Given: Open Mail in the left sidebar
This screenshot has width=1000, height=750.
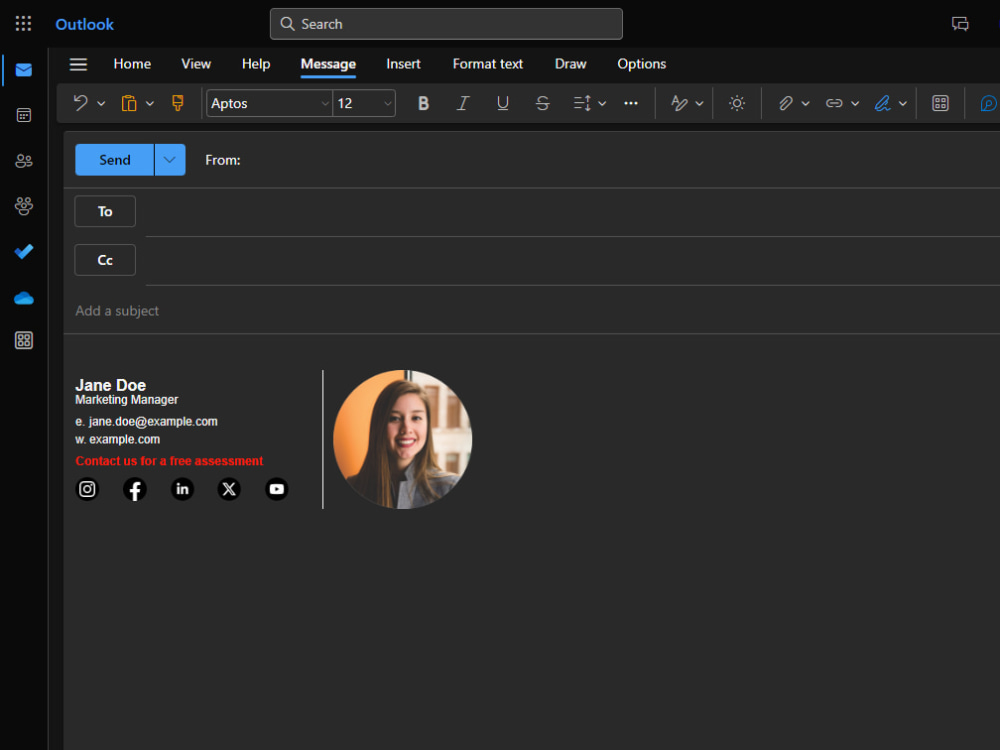Looking at the screenshot, I should click(24, 70).
